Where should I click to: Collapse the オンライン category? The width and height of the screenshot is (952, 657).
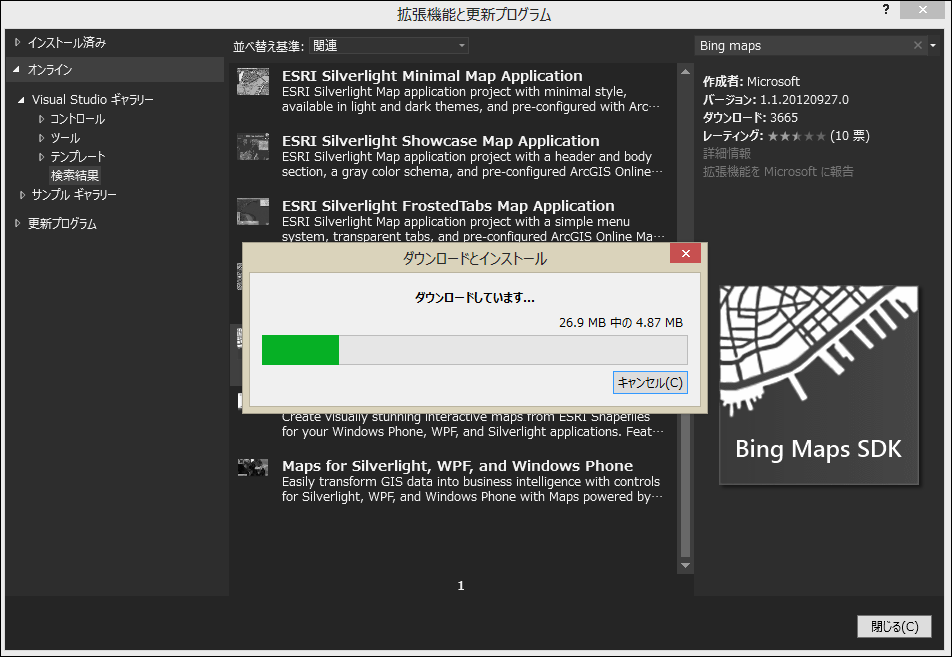tap(16, 69)
